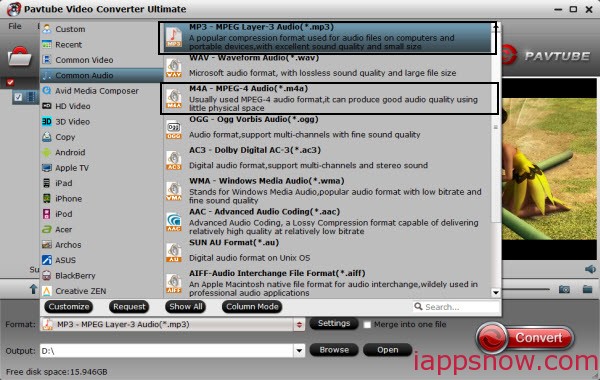
Task: Click 'Free disk space:15.946GB' status text
Action: [57, 372]
